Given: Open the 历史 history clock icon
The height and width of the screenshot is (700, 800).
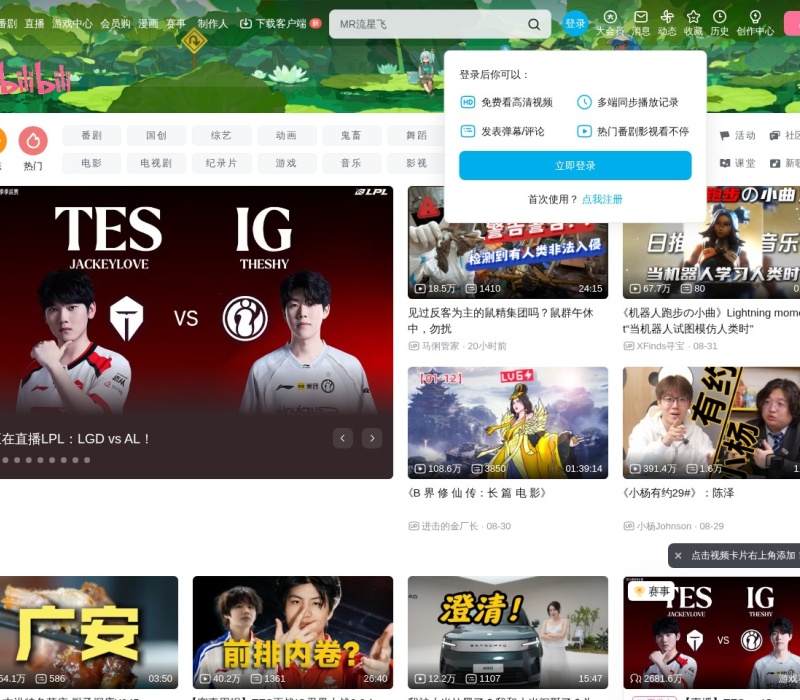Looking at the screenshot, I should [719, 23].
